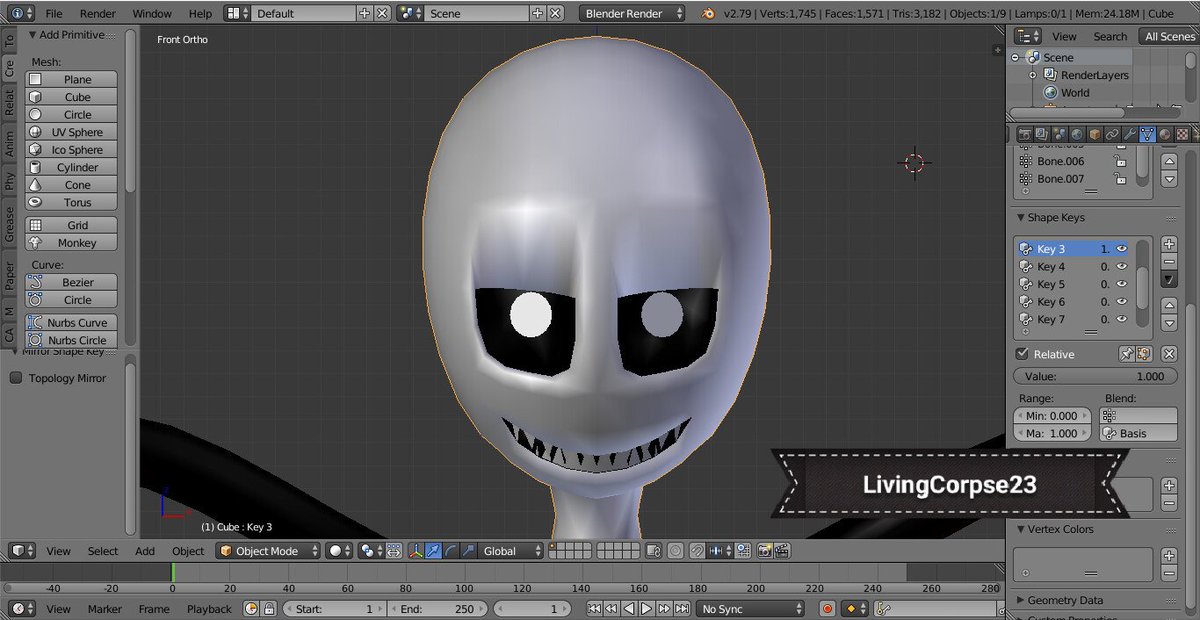
Task: Play the animation in reverse
Action: click(x=629, y=608)
